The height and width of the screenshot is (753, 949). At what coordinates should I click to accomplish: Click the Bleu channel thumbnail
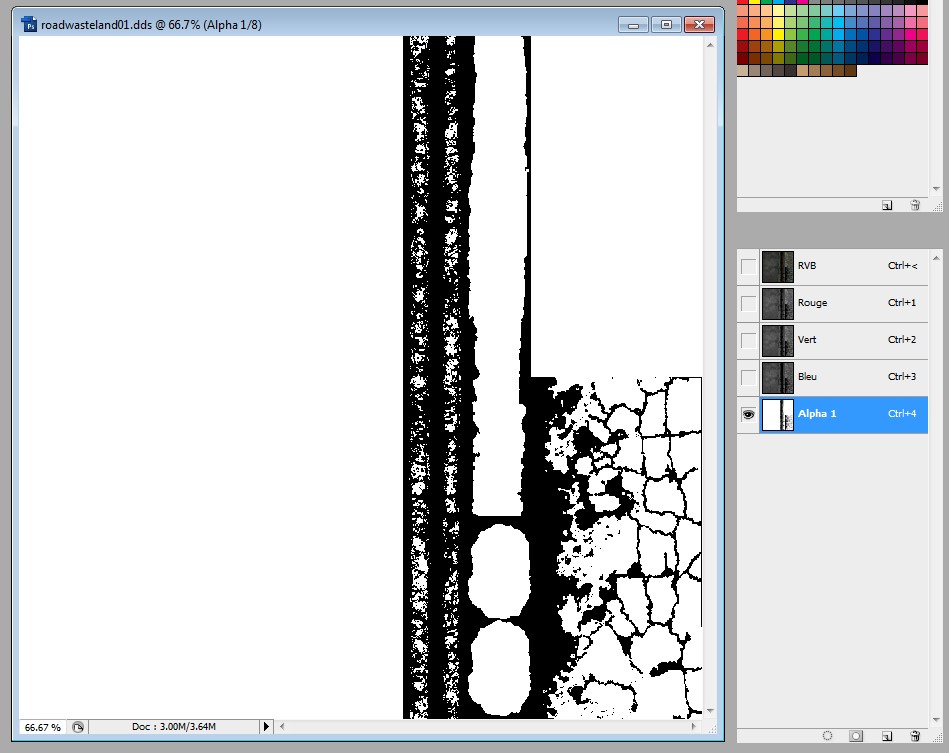tap(778, 378)
